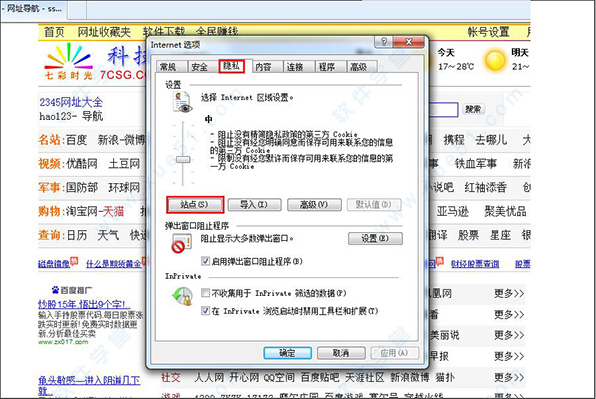Viewport: 596px width, 399px height.
Task: Select the 网址导航 browser tab
Action: point(34,9)
